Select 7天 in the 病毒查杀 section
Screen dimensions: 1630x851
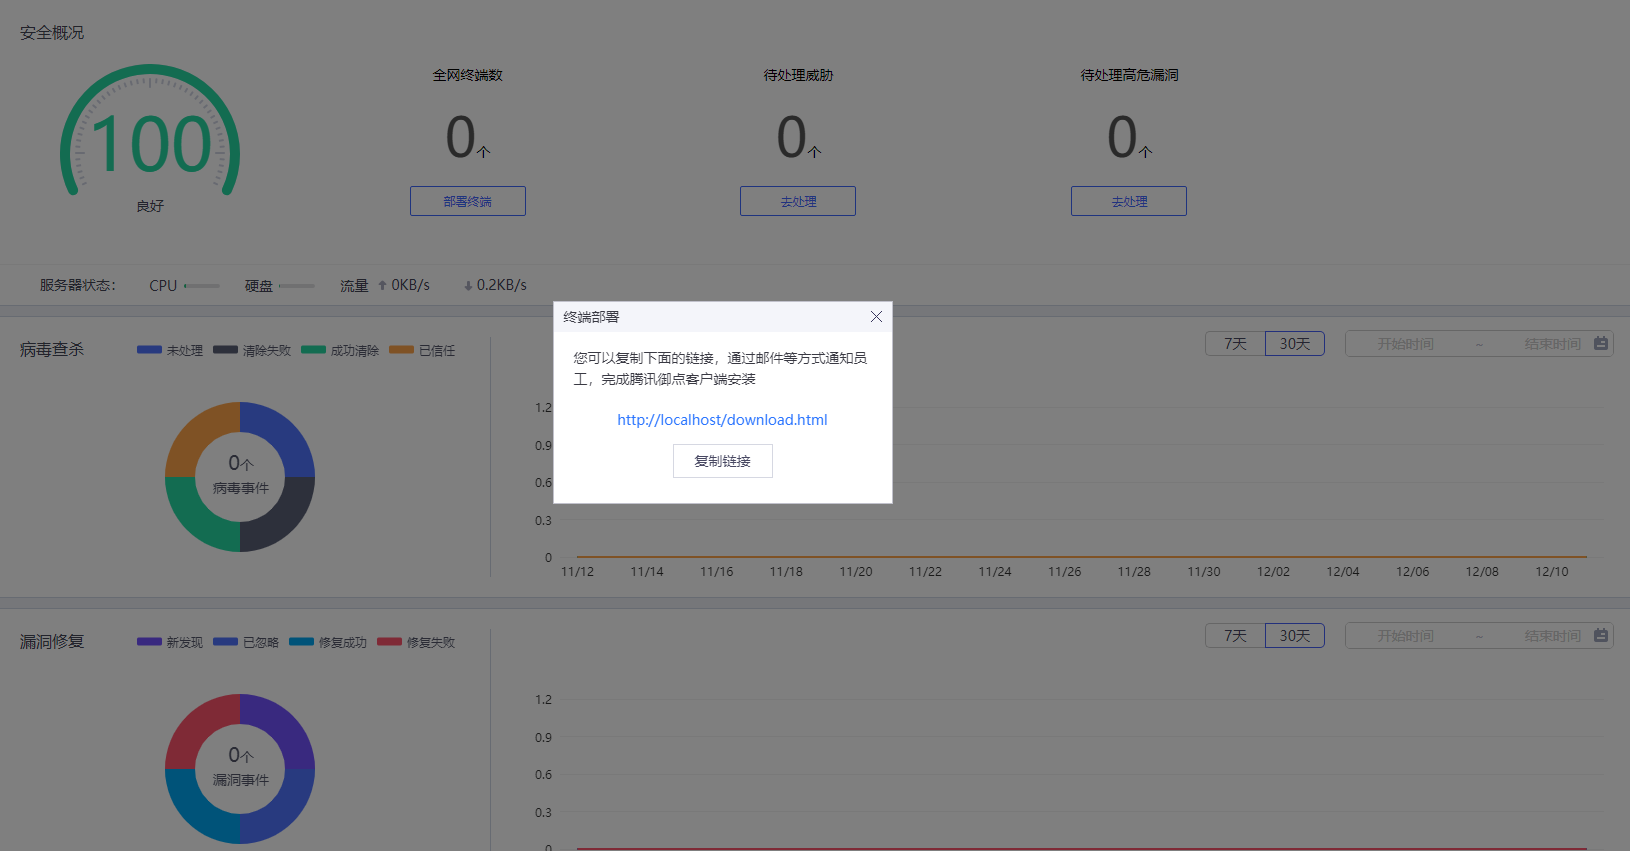1236,344
